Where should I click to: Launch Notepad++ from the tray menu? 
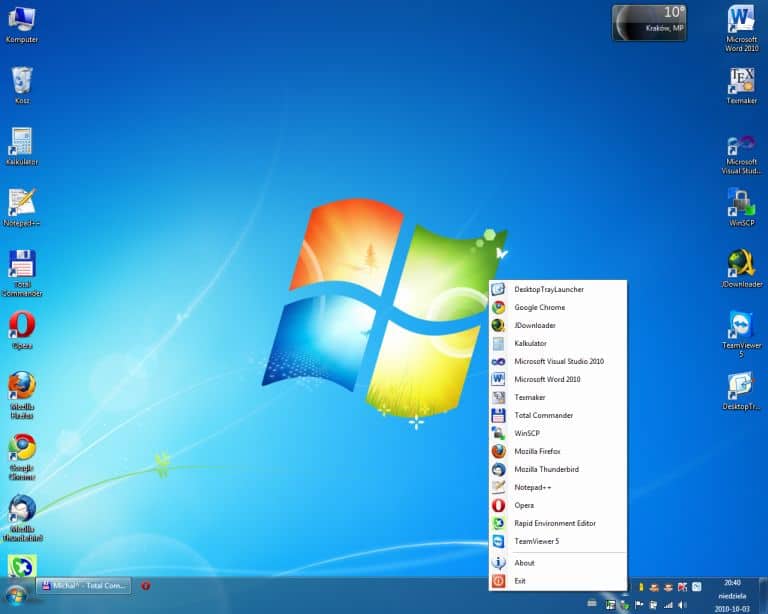[x=558, y=487]
